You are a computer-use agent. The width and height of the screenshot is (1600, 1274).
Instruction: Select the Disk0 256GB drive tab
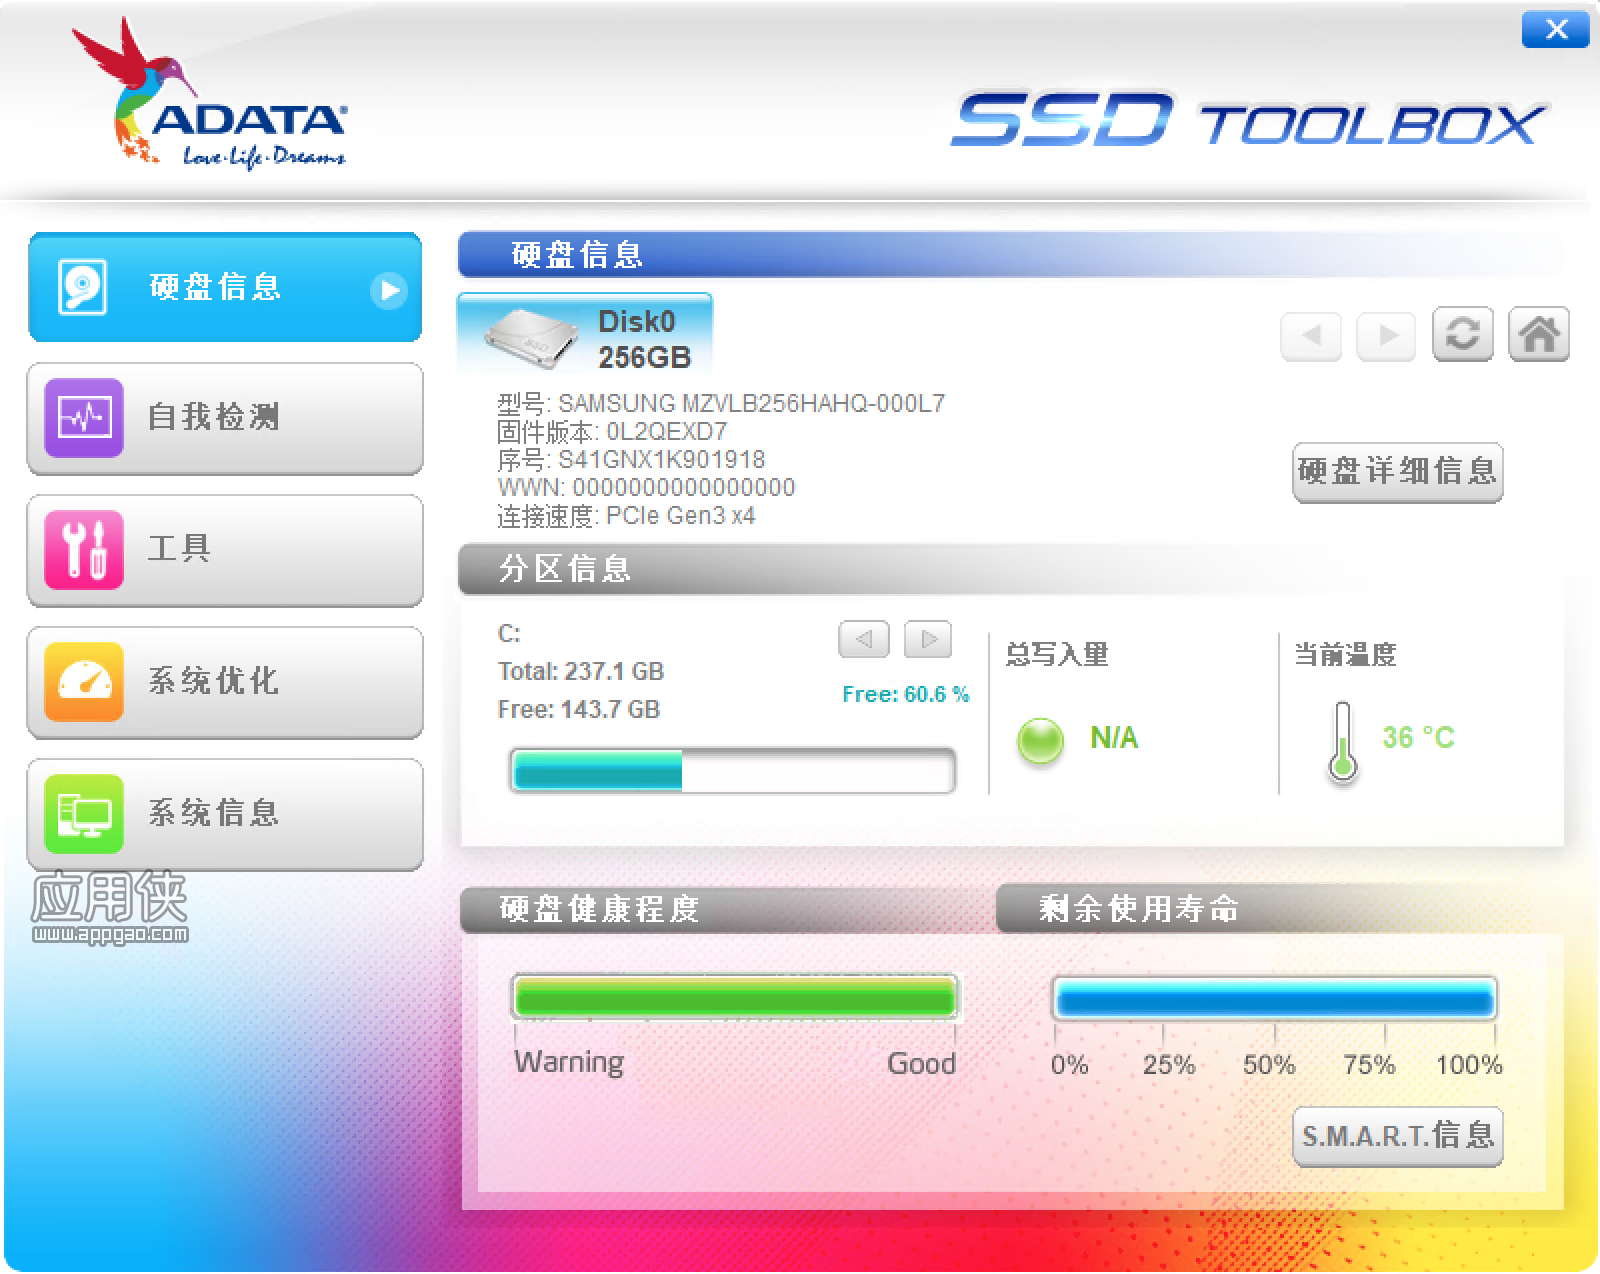coord(585,335)
